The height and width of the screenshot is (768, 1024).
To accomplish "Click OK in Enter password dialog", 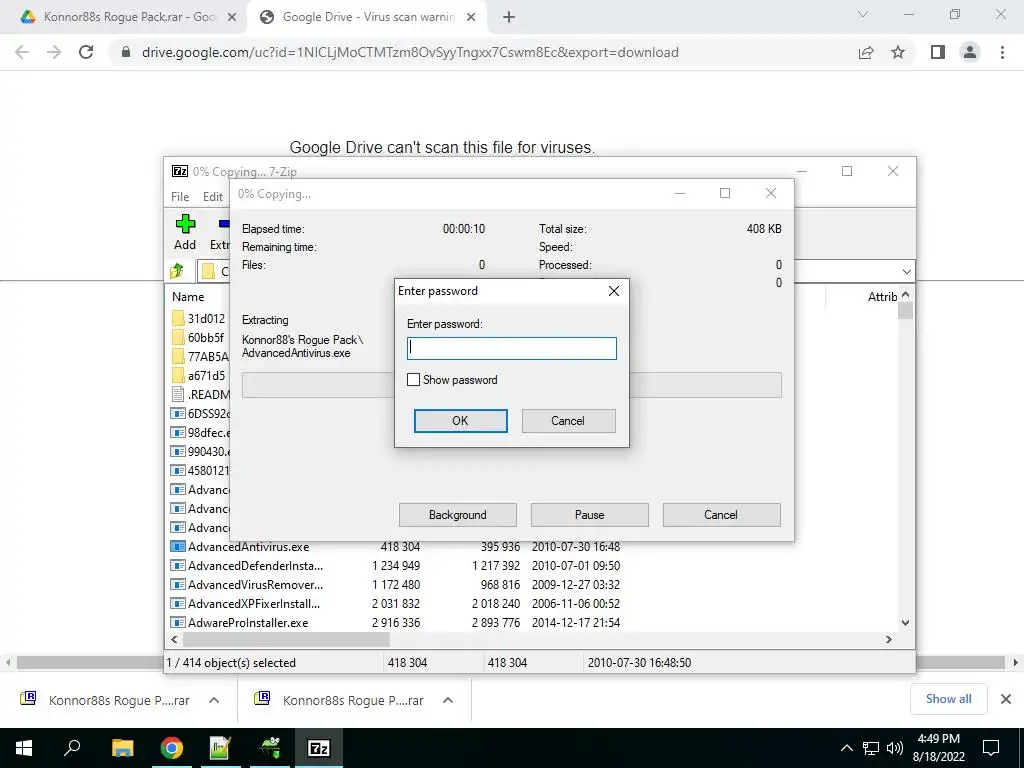I will (460, 421).
